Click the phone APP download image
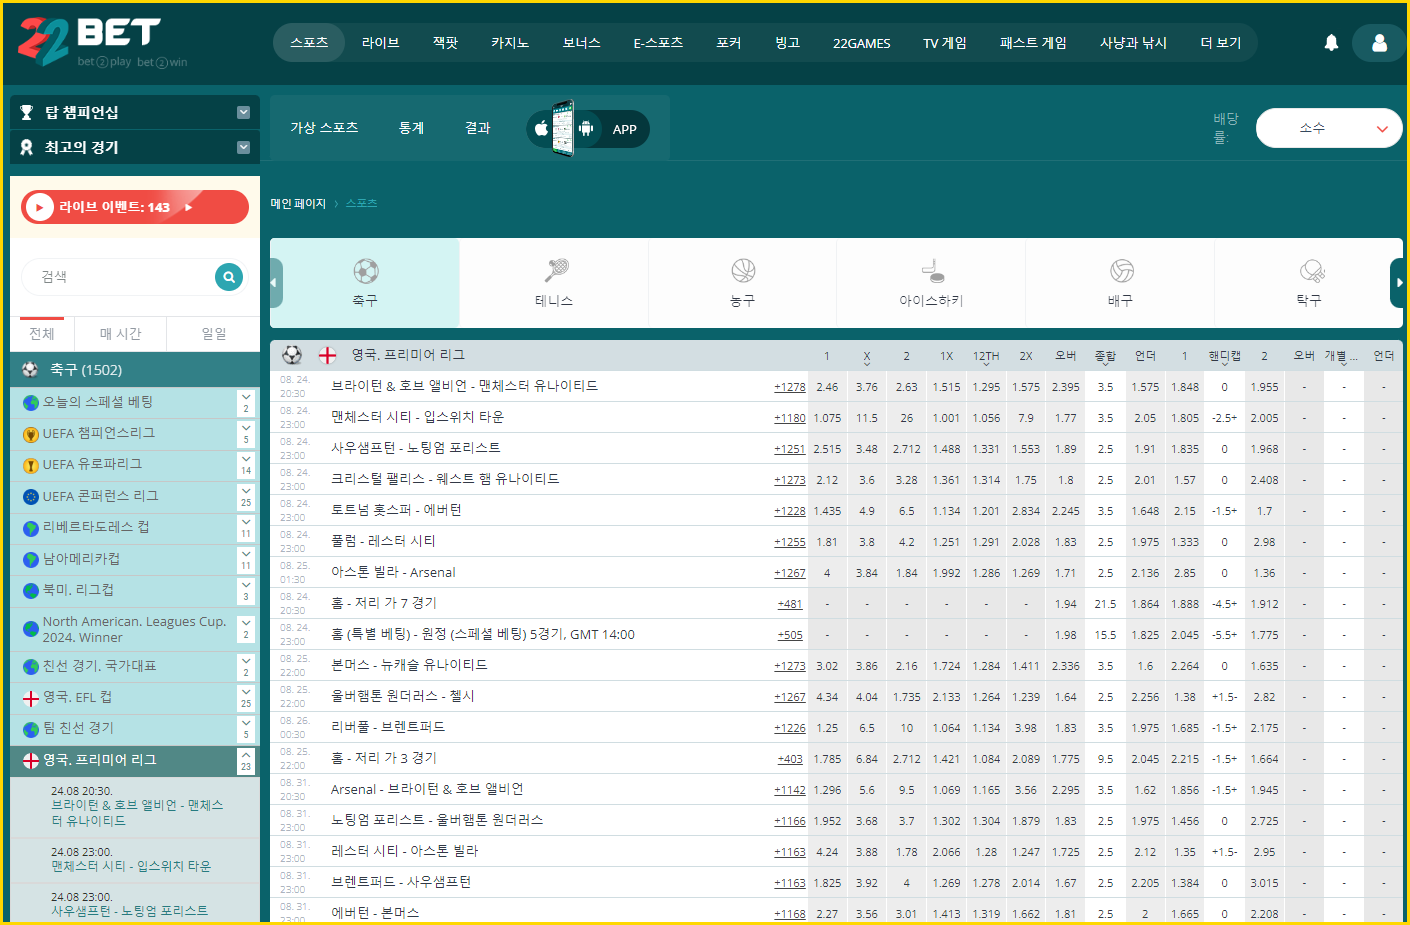Screen dimensions: 1410x925 (563, 128)
